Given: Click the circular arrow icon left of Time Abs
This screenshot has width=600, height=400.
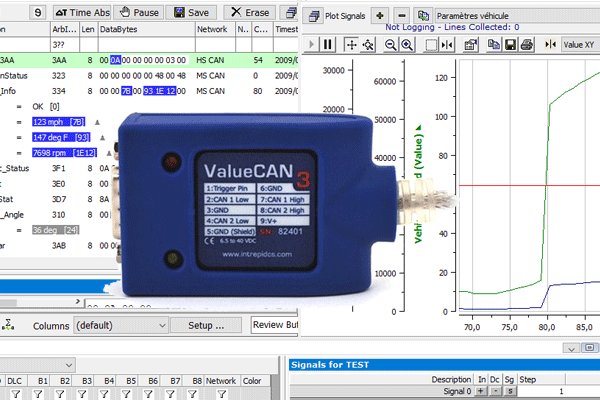Looking at the screenshot, I should [38, 13].
